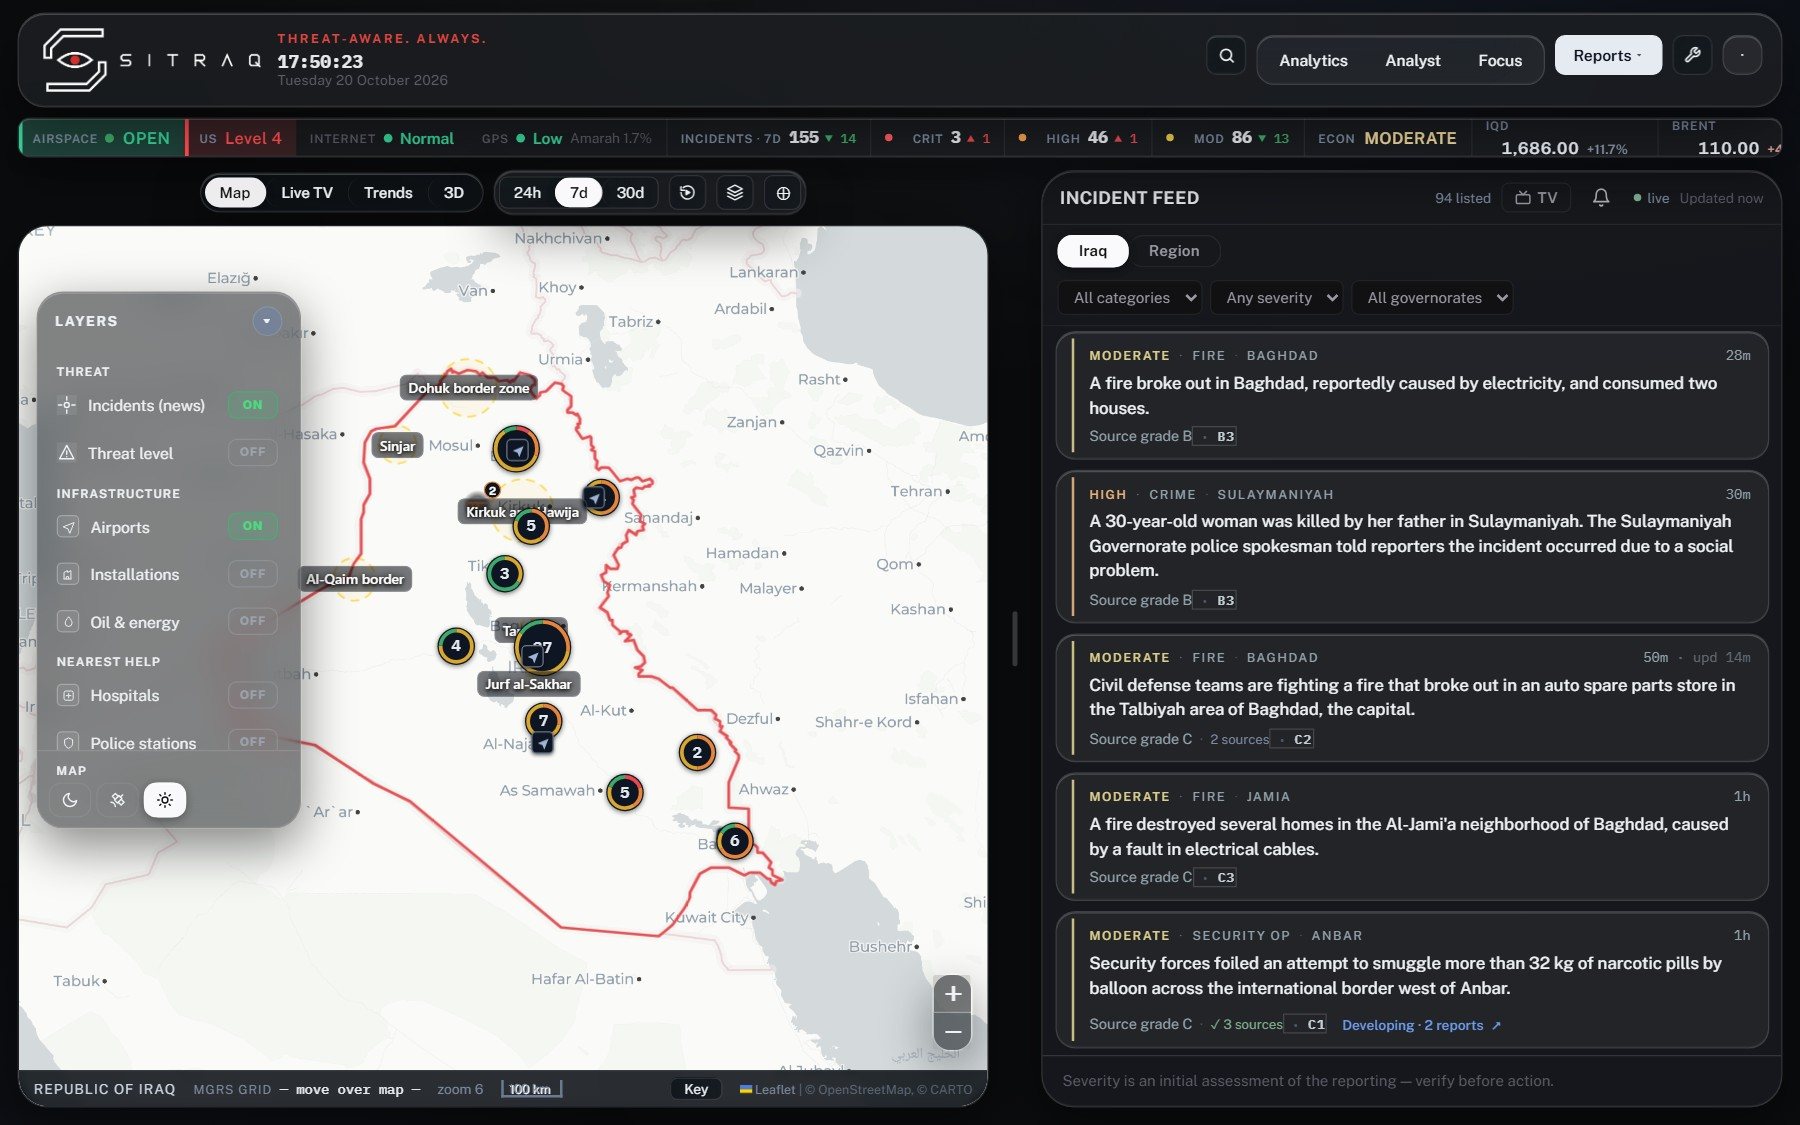Select the 24h time range
This screenshot has height=1125, width=1800.
[527, 193]
